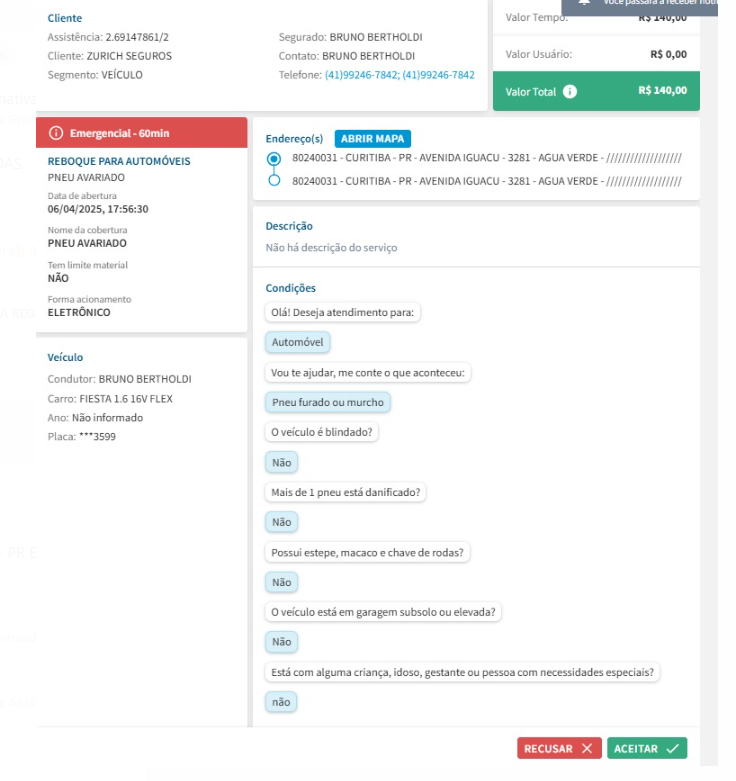Click the green Valor Total bar
Screen dimensions: 736x781
click(x=596, y=91)
